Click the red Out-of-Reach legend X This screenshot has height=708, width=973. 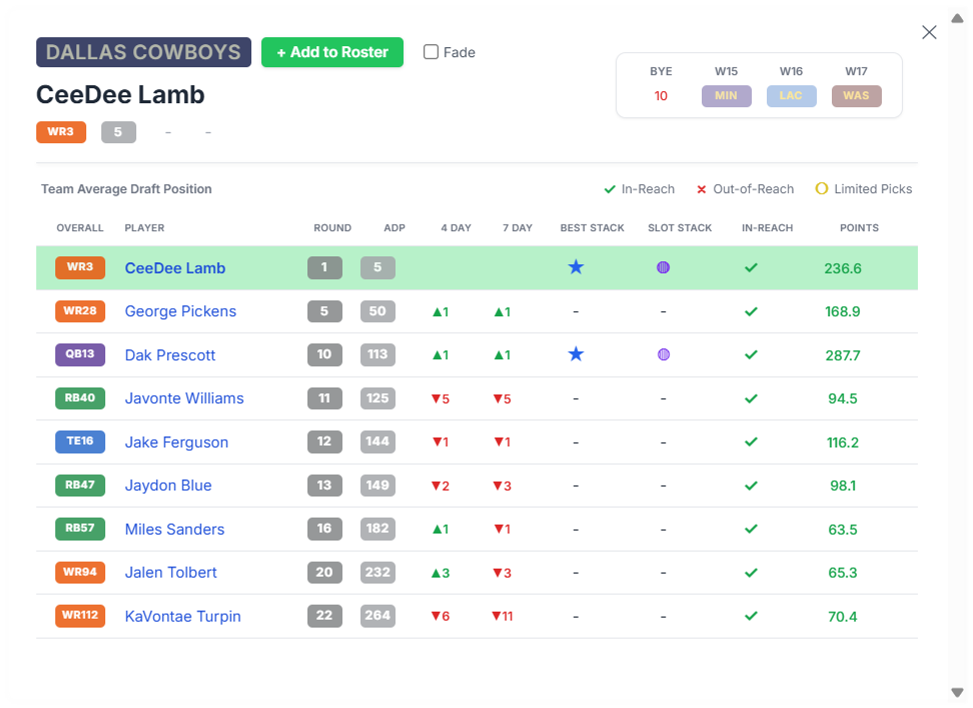pyautogui.click(x=701, y=189)
